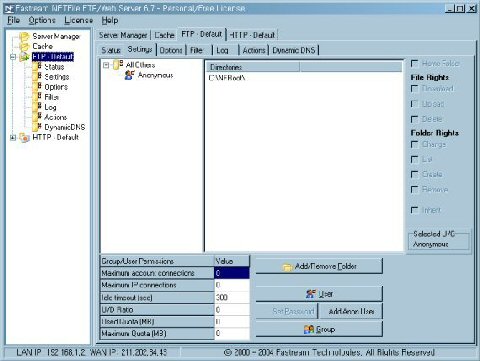Enable the Delete file right checkbox

(414, 119)
